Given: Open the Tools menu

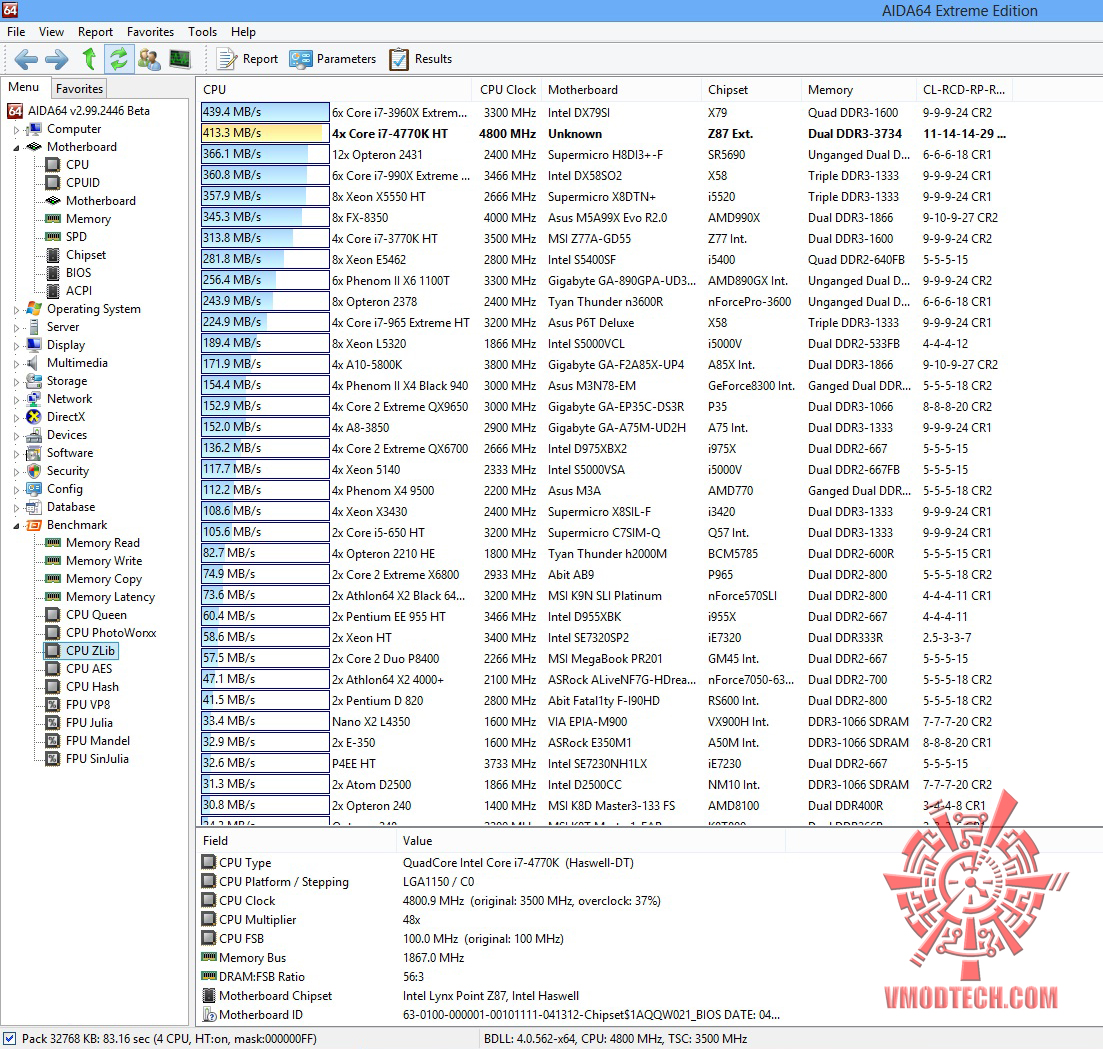Looking at the screenshot, I should tap(203, 32).
